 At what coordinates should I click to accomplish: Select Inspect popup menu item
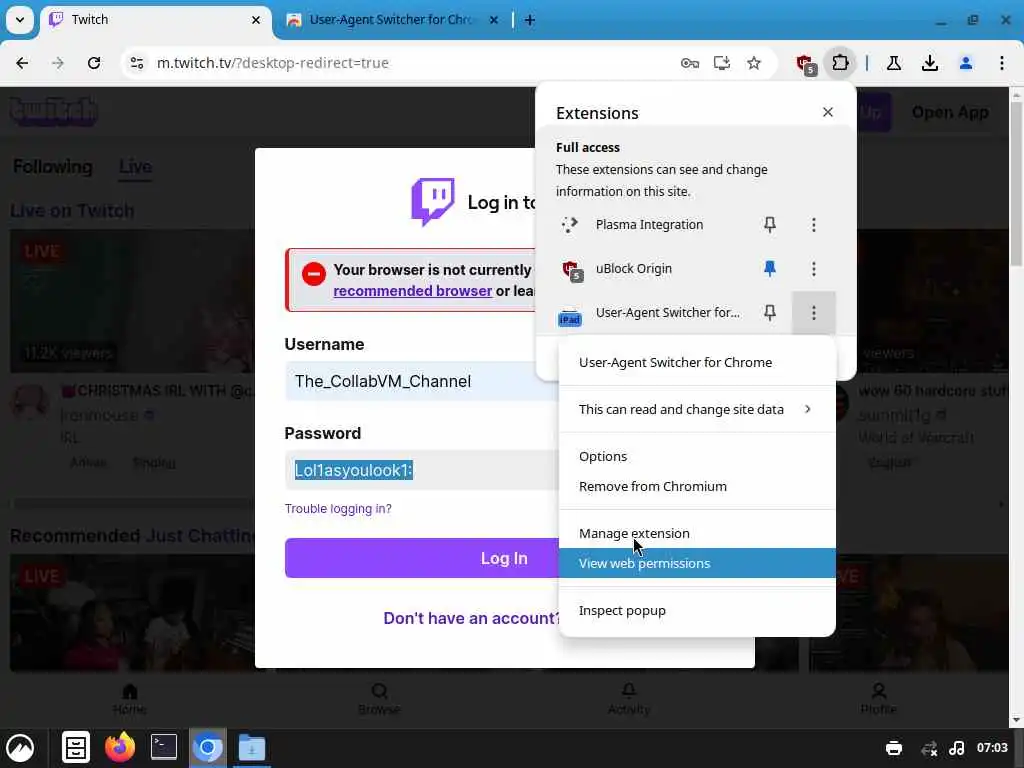pyautogui.click(x=697, y=611)
